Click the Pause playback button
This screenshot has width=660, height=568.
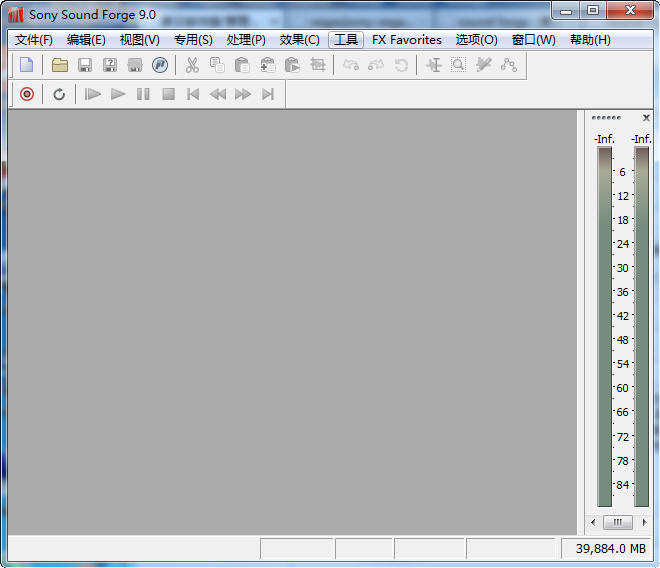[143, 94]
